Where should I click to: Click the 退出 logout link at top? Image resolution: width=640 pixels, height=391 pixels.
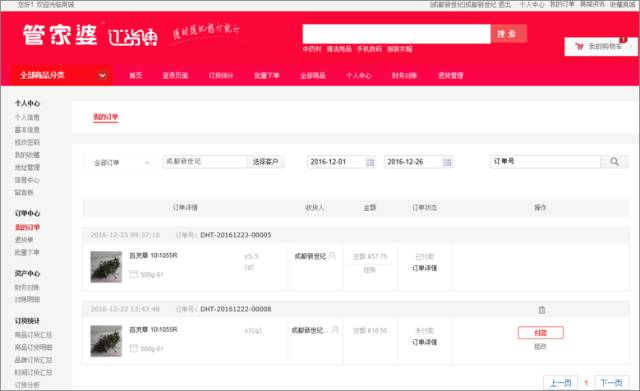point(504,4)
